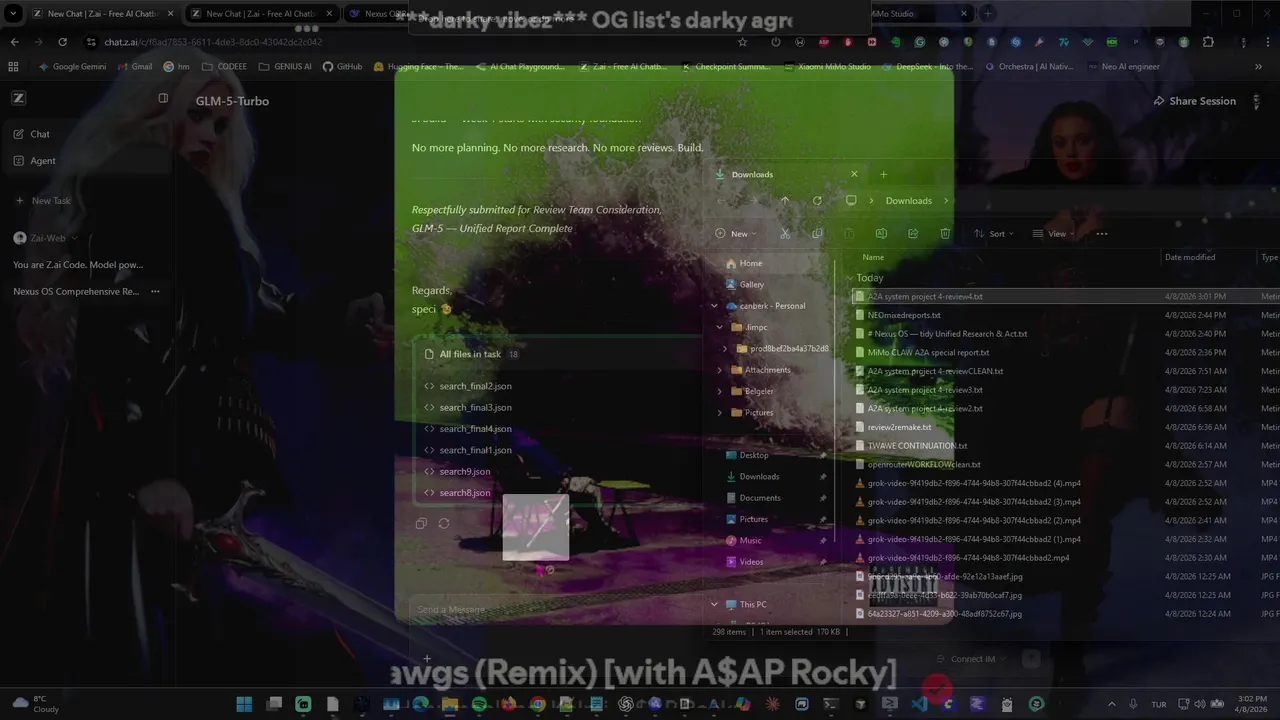This screenshot has width=1280, height=720.
Task: Open the View menu in File Explorer
Action: click(x=1054, y=234)
